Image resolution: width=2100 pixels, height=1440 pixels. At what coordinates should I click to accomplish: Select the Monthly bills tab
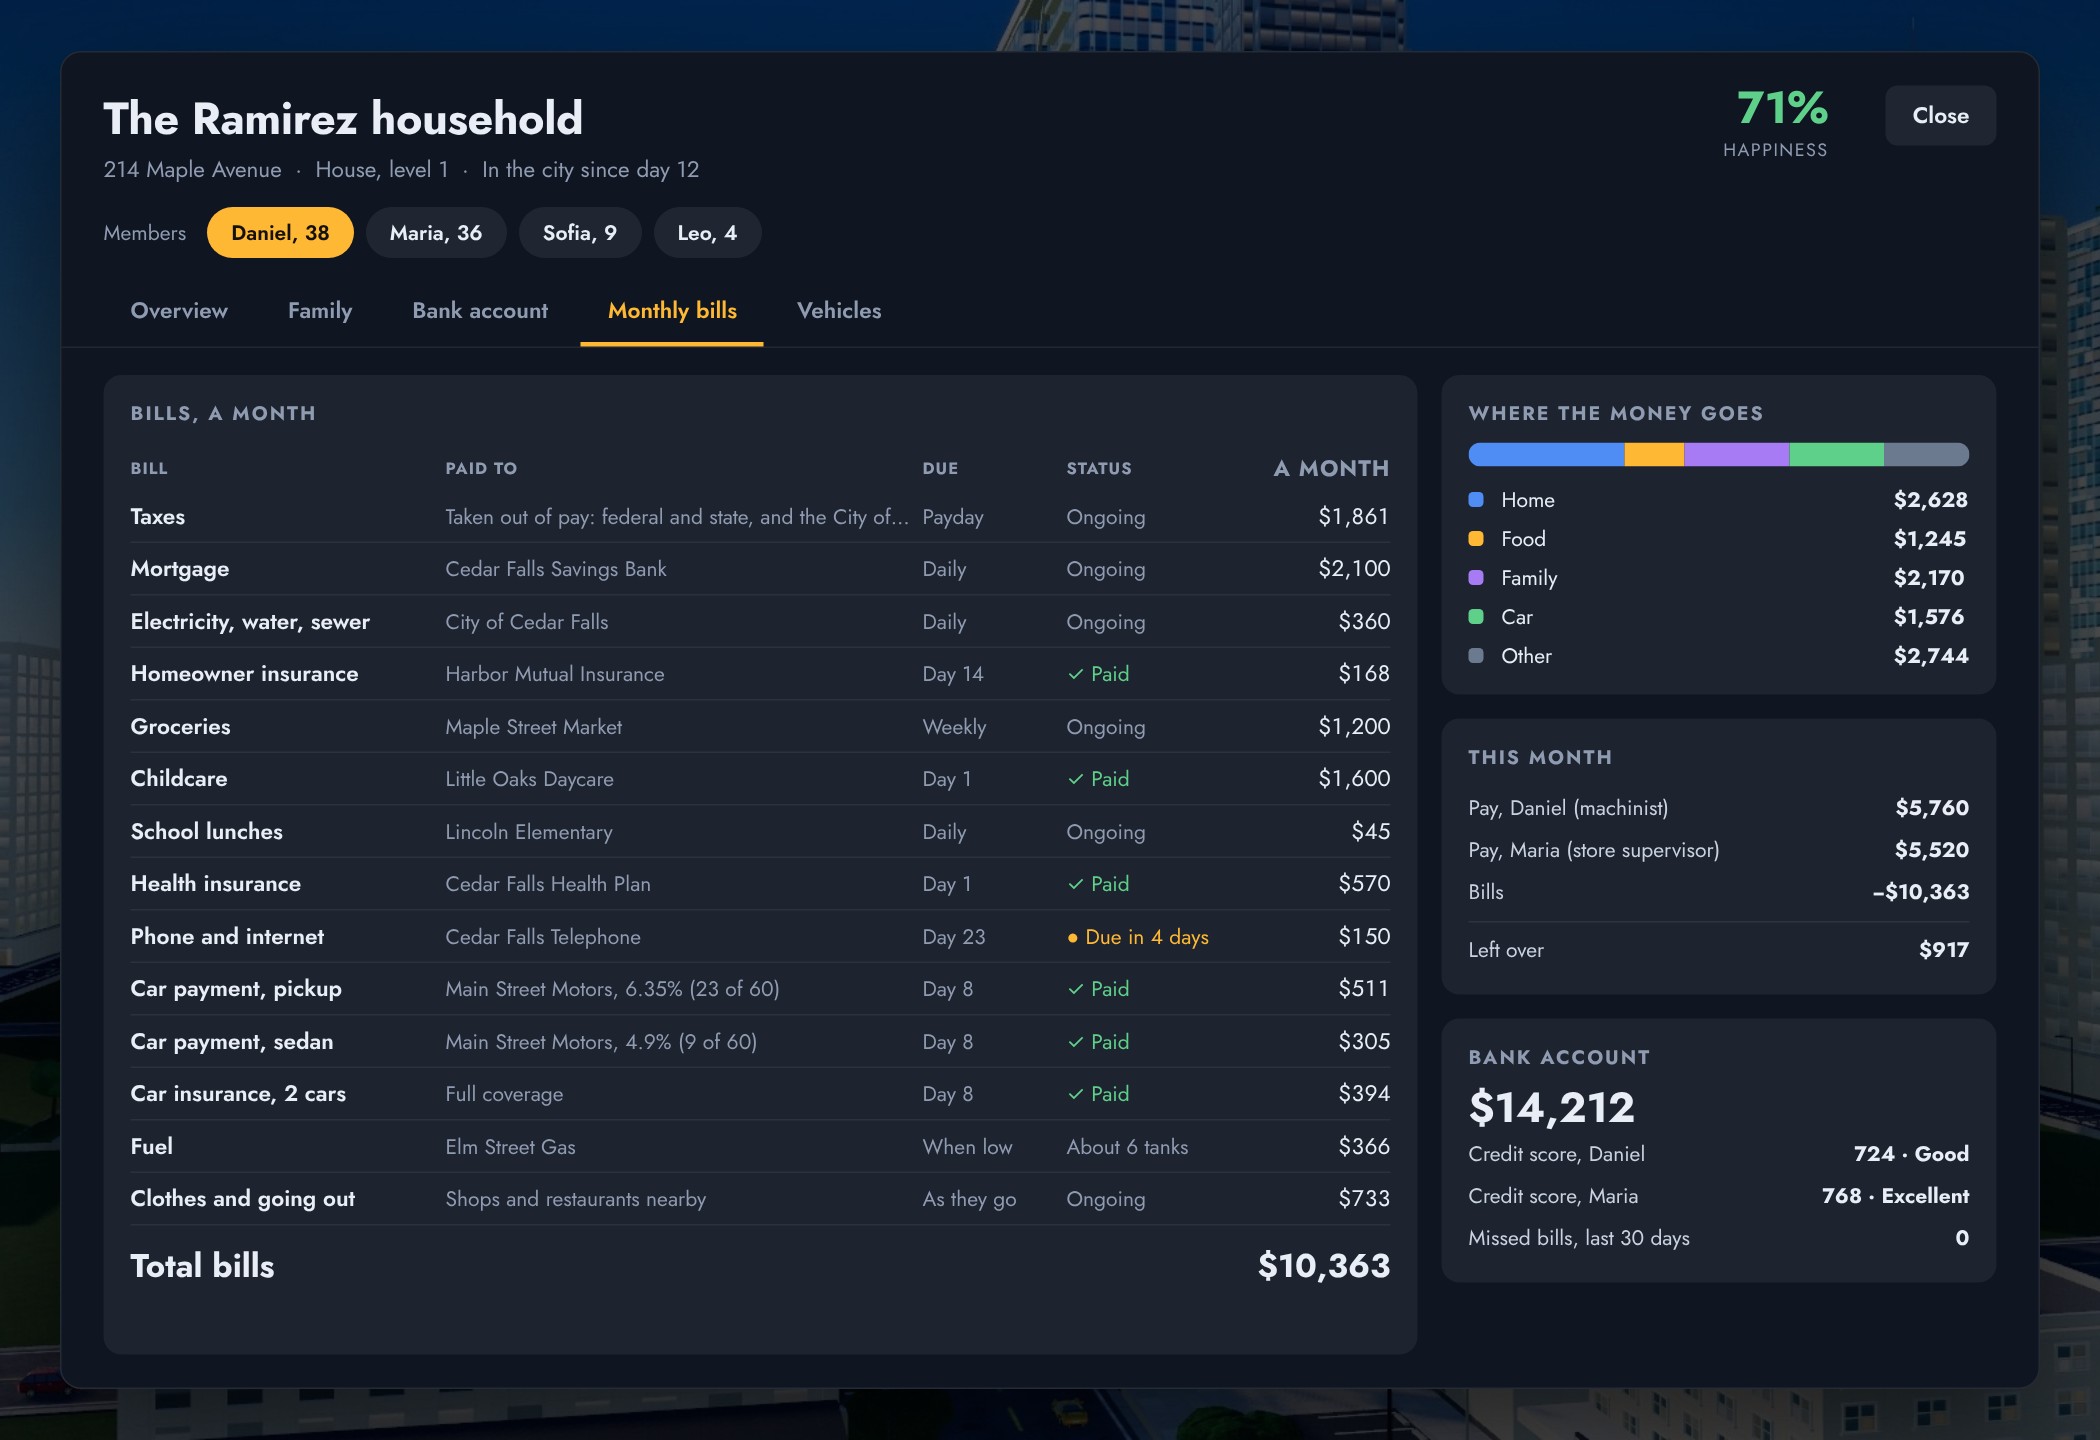pyautogui.click(x=672, y=311)
